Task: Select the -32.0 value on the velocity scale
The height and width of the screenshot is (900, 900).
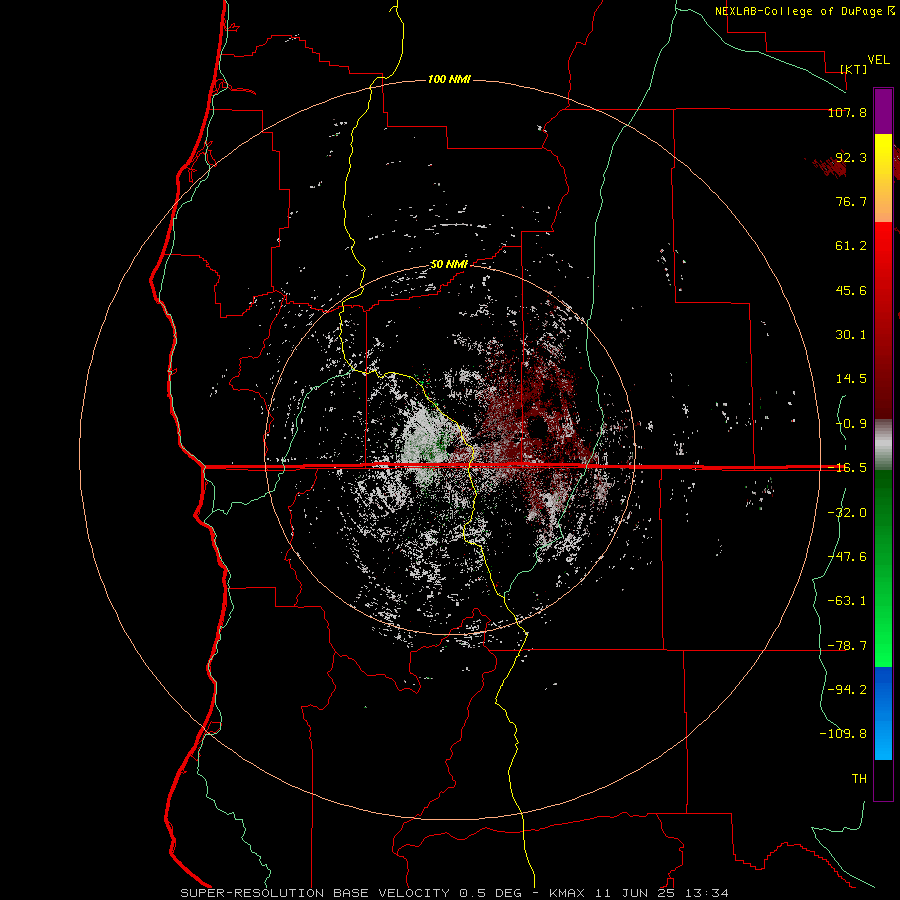Action: click(847, 513)
